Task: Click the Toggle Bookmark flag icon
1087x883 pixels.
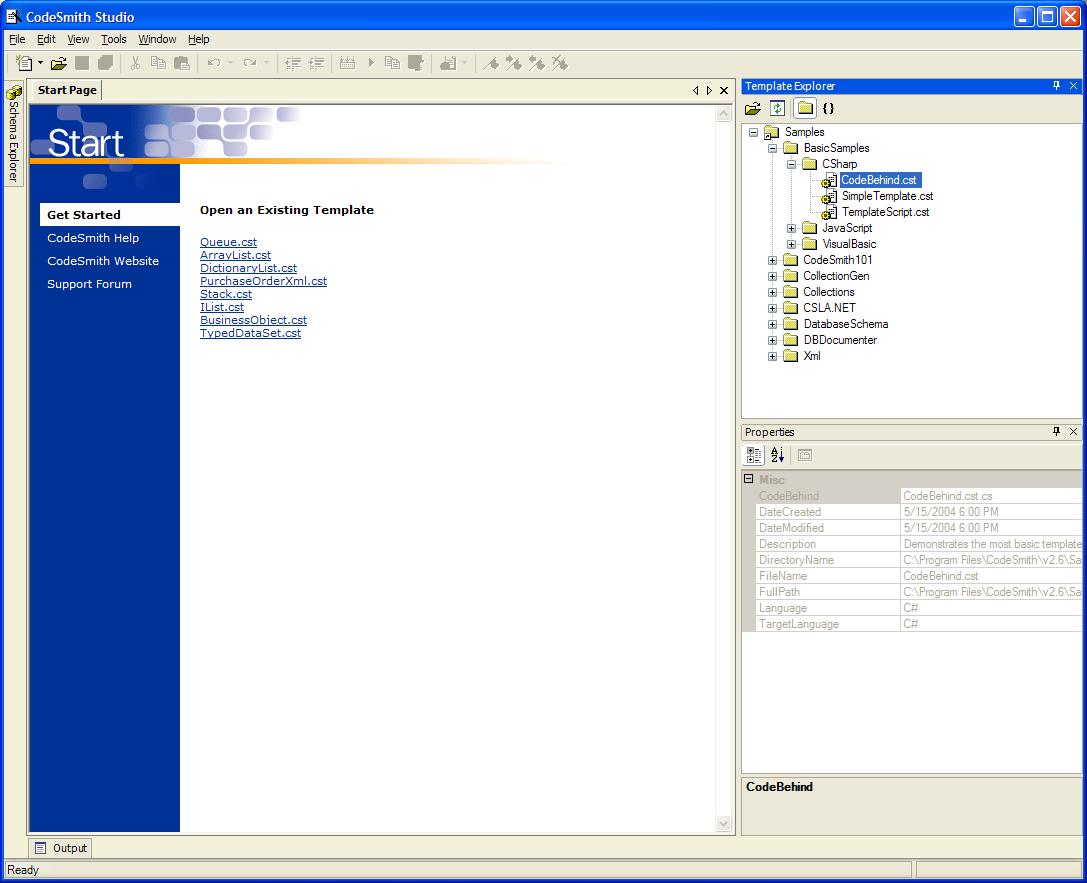Action: tap(491, 64)
